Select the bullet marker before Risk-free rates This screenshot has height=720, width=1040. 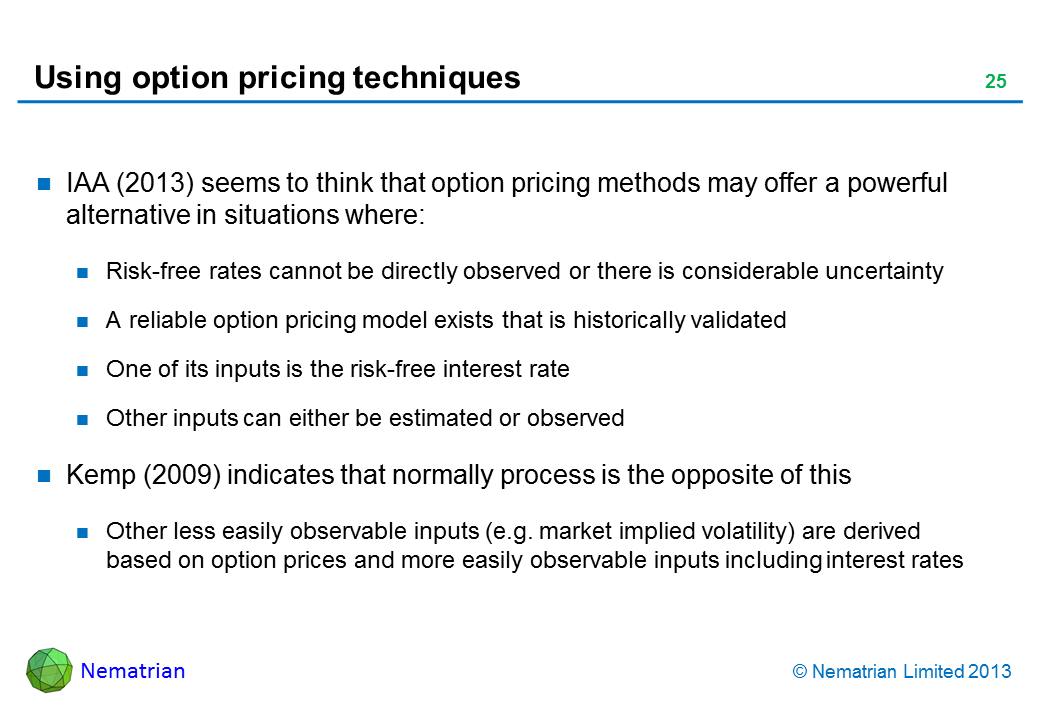[x=85, y=272]
